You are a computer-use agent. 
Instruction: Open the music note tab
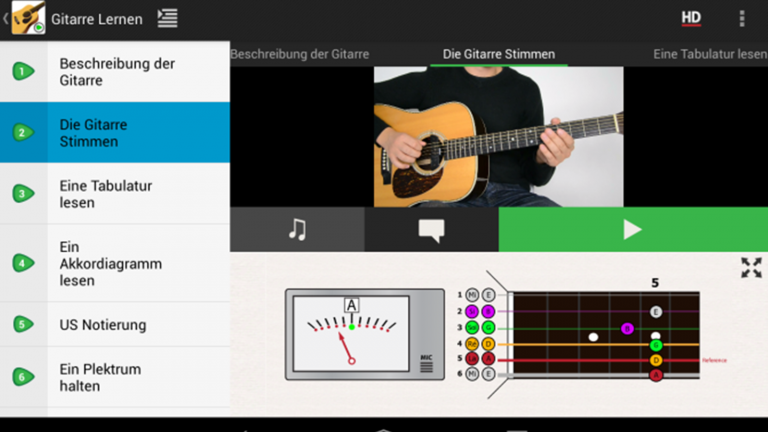point(297,230)
